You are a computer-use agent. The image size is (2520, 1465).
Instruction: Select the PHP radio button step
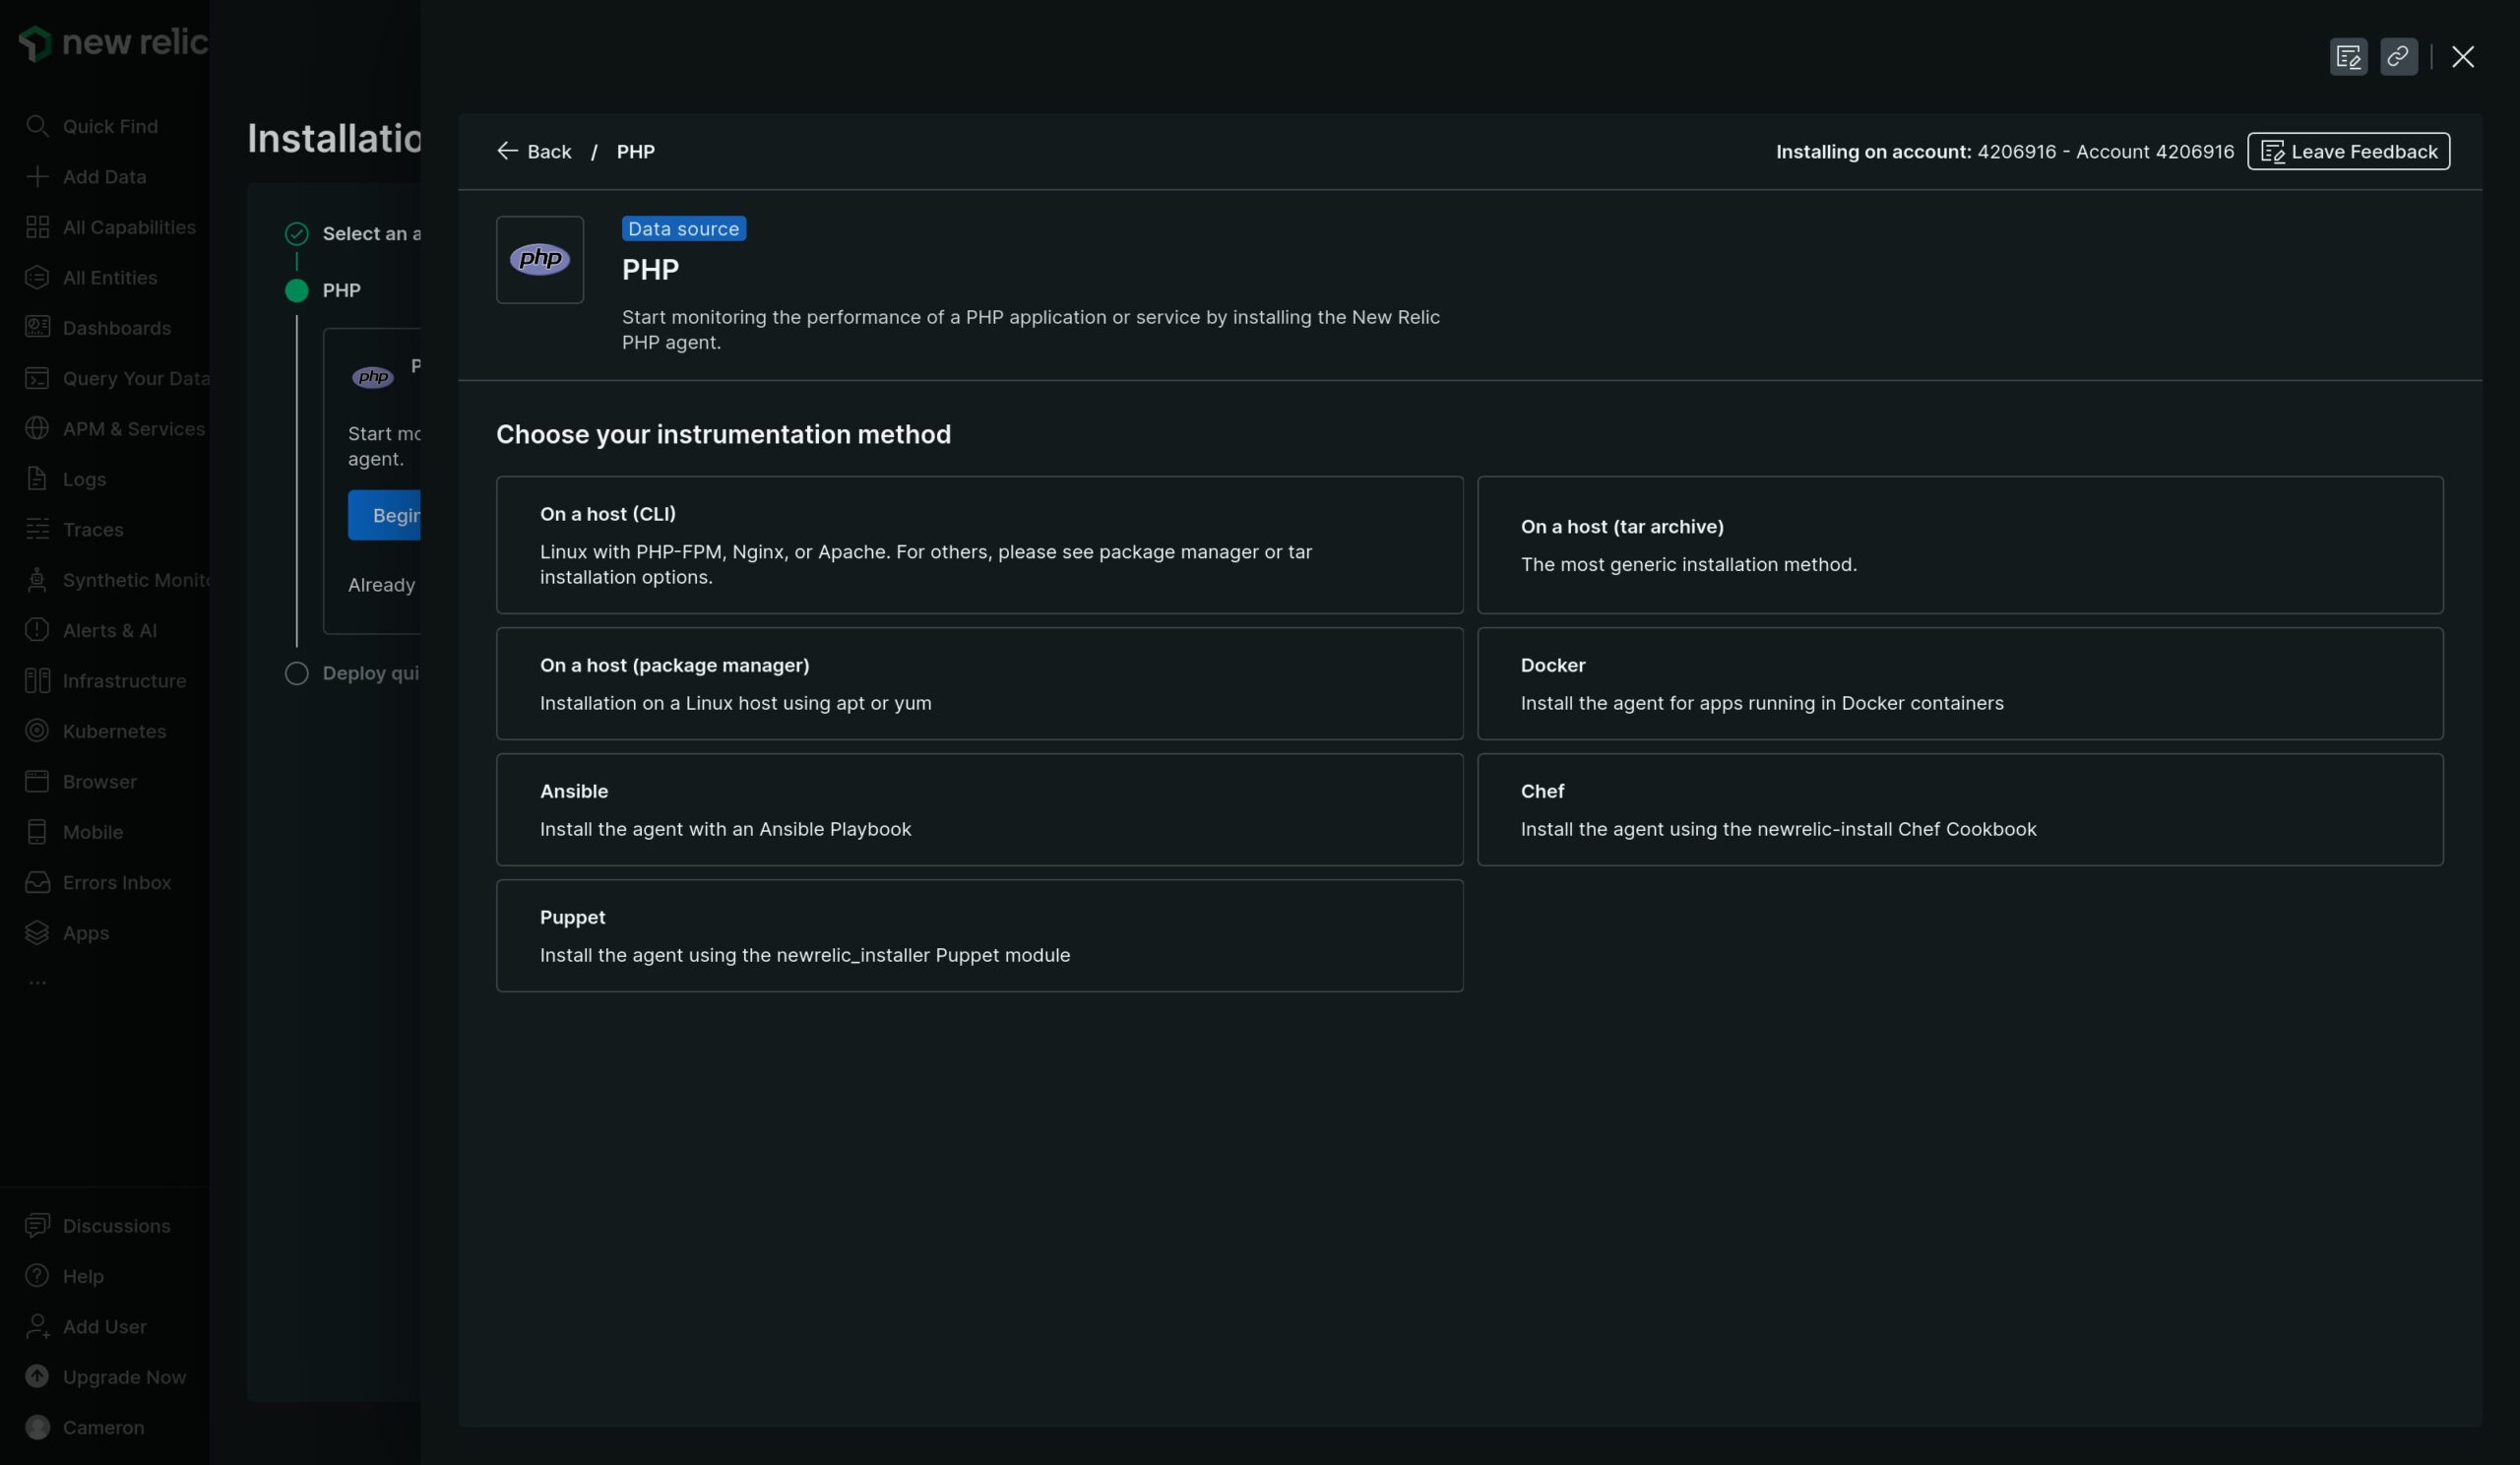(296, 289)
